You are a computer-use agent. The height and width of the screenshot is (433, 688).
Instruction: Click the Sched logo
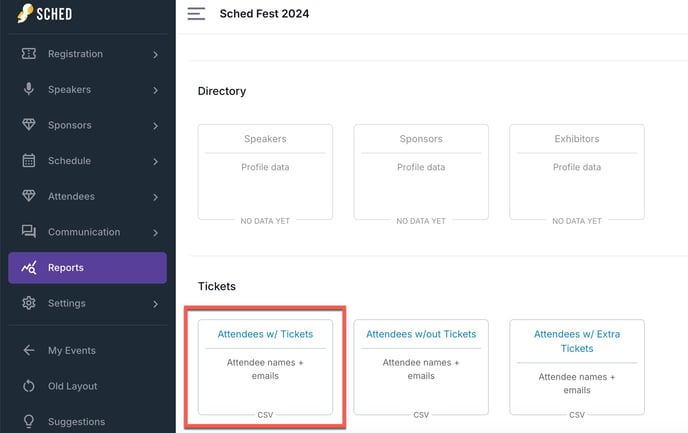tap(44, 14)
